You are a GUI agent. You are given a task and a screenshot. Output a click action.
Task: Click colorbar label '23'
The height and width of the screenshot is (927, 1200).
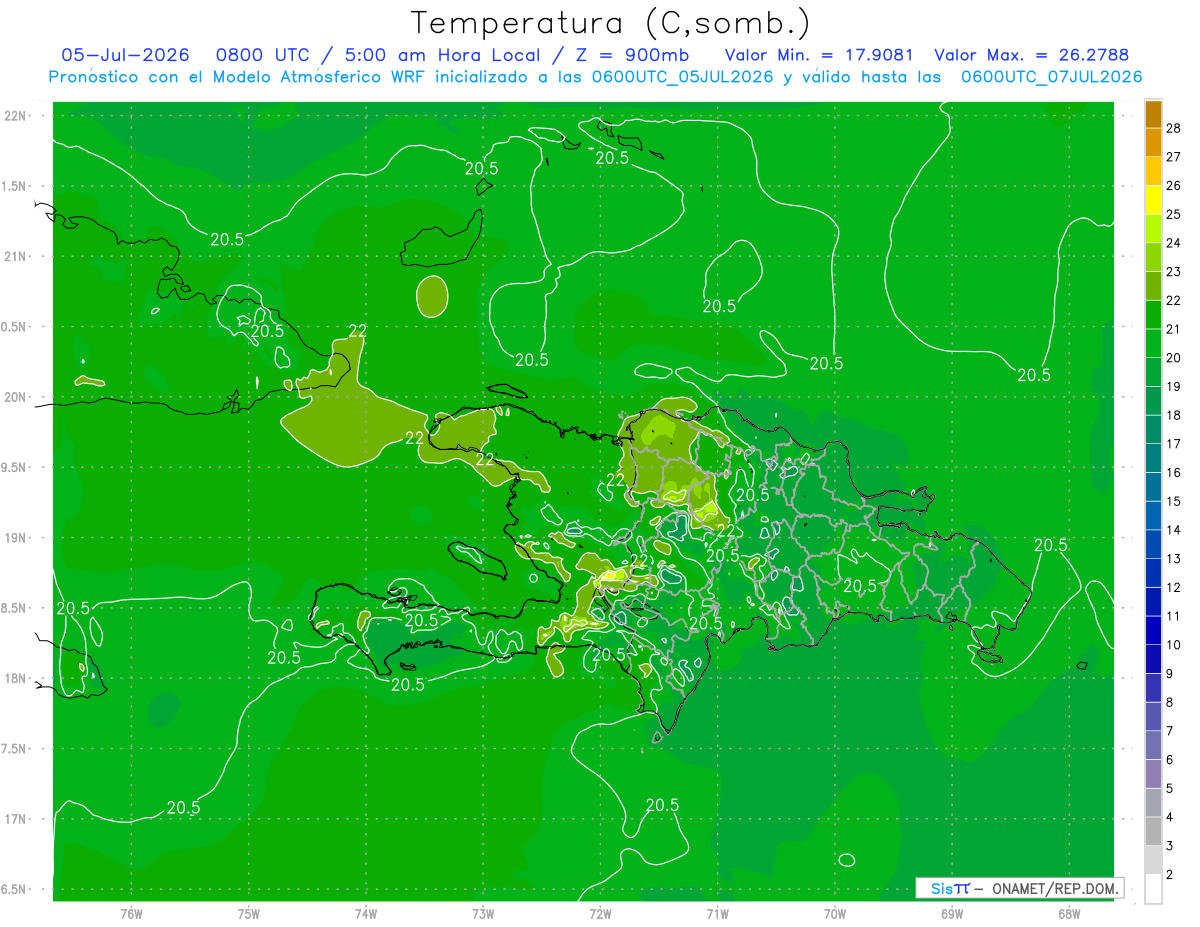point(1174,272)
